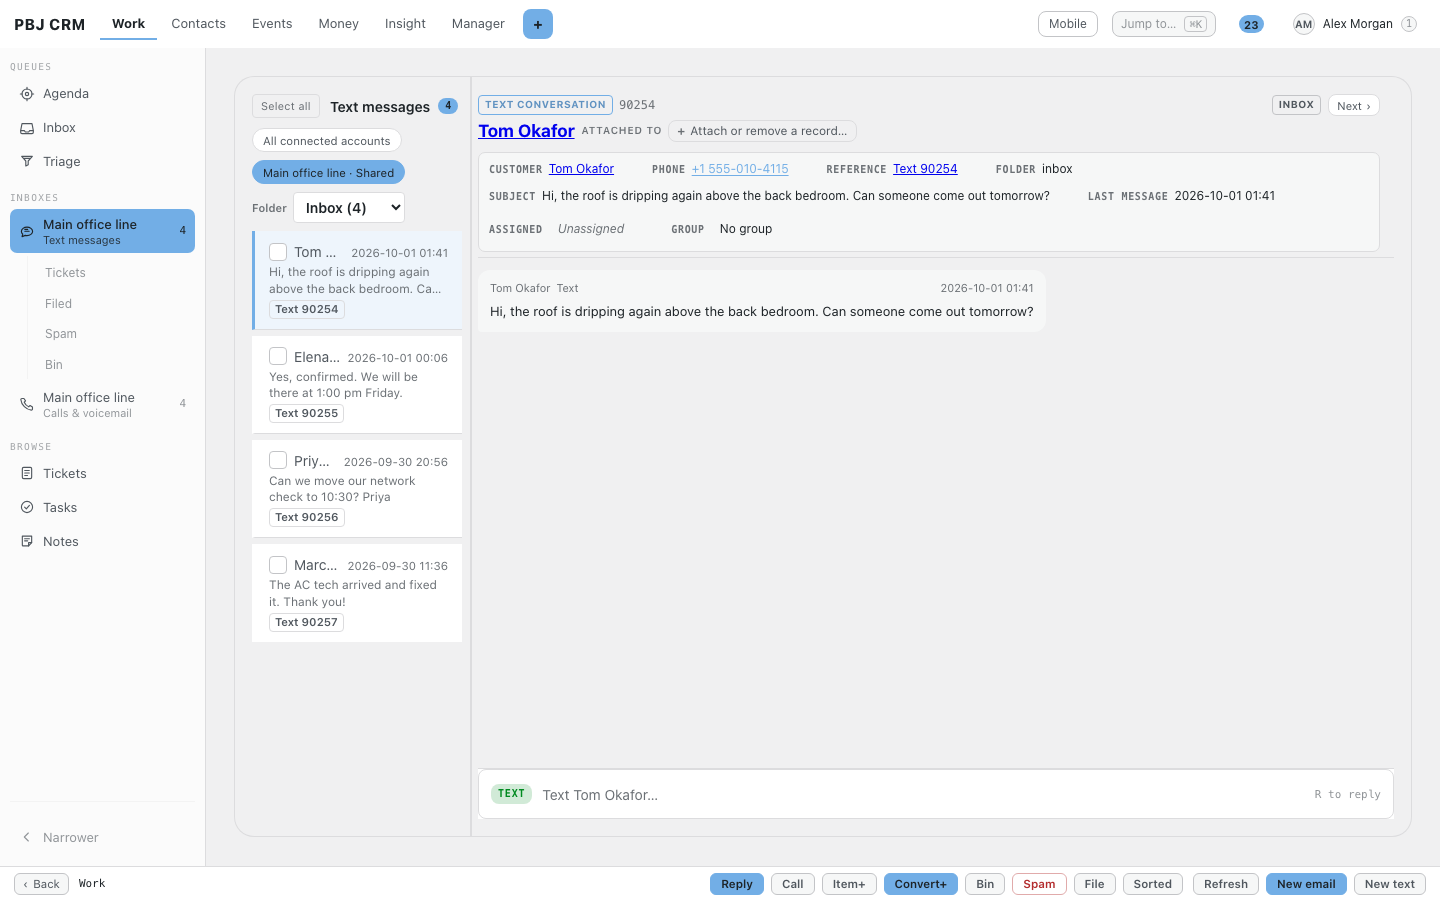Screen dimensions: 1440x900
Task: Toggle the All connected accounts filter
Action: [327, 141]
